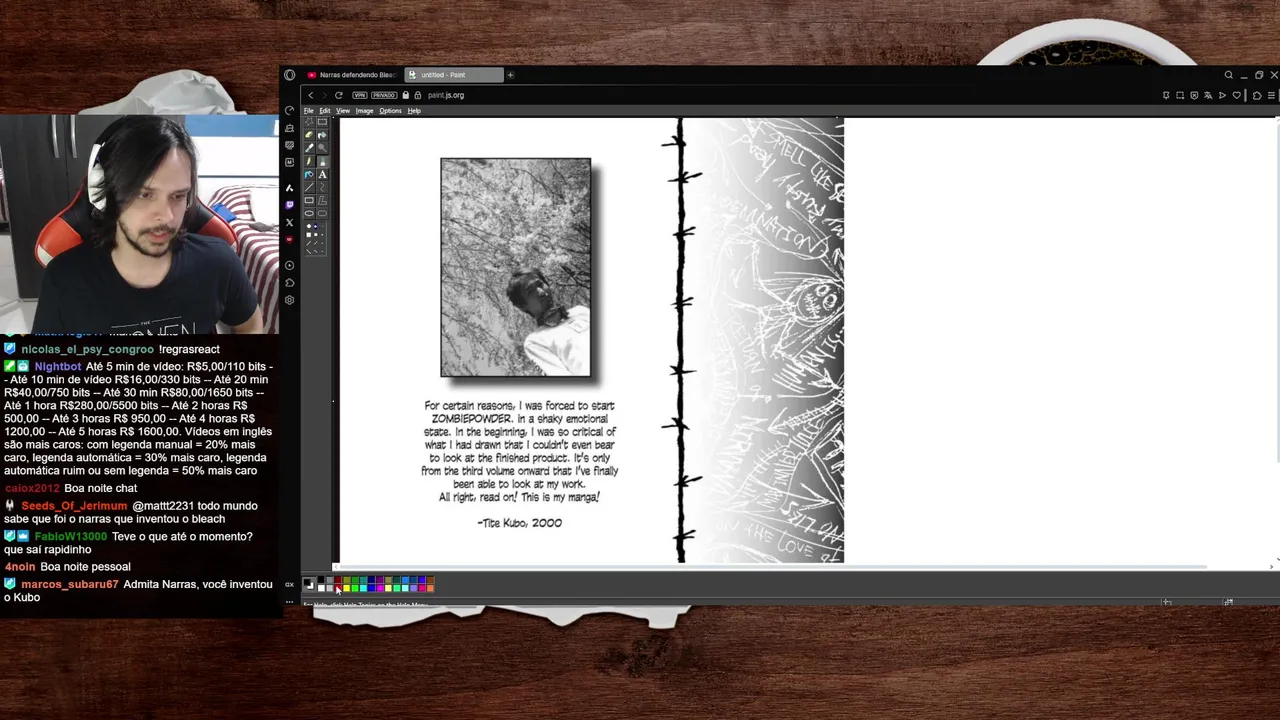Select the bright green color swatch
The height and width of the screenshot is (720, 1280).
point(355,588)
